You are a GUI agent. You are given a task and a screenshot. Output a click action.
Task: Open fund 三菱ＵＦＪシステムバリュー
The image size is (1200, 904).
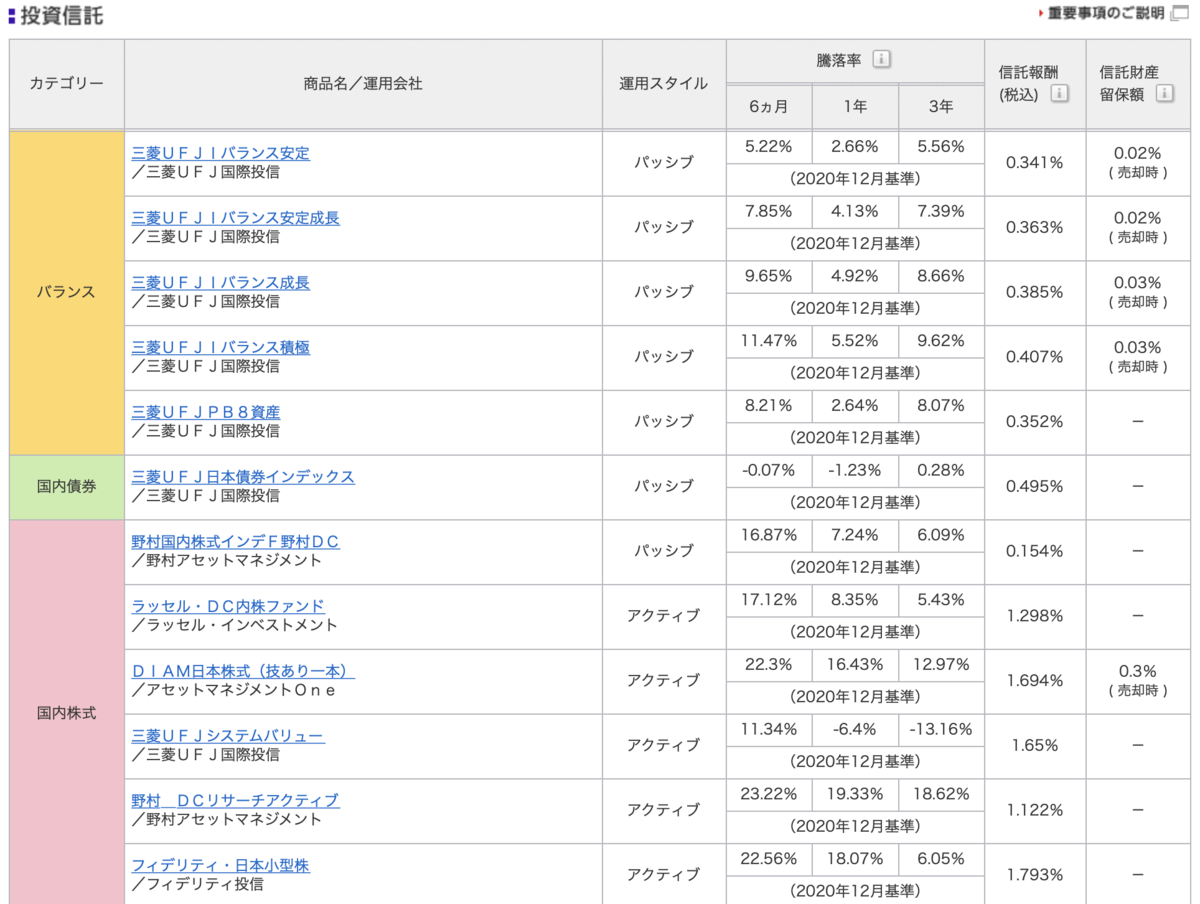[x=227, y=736]
